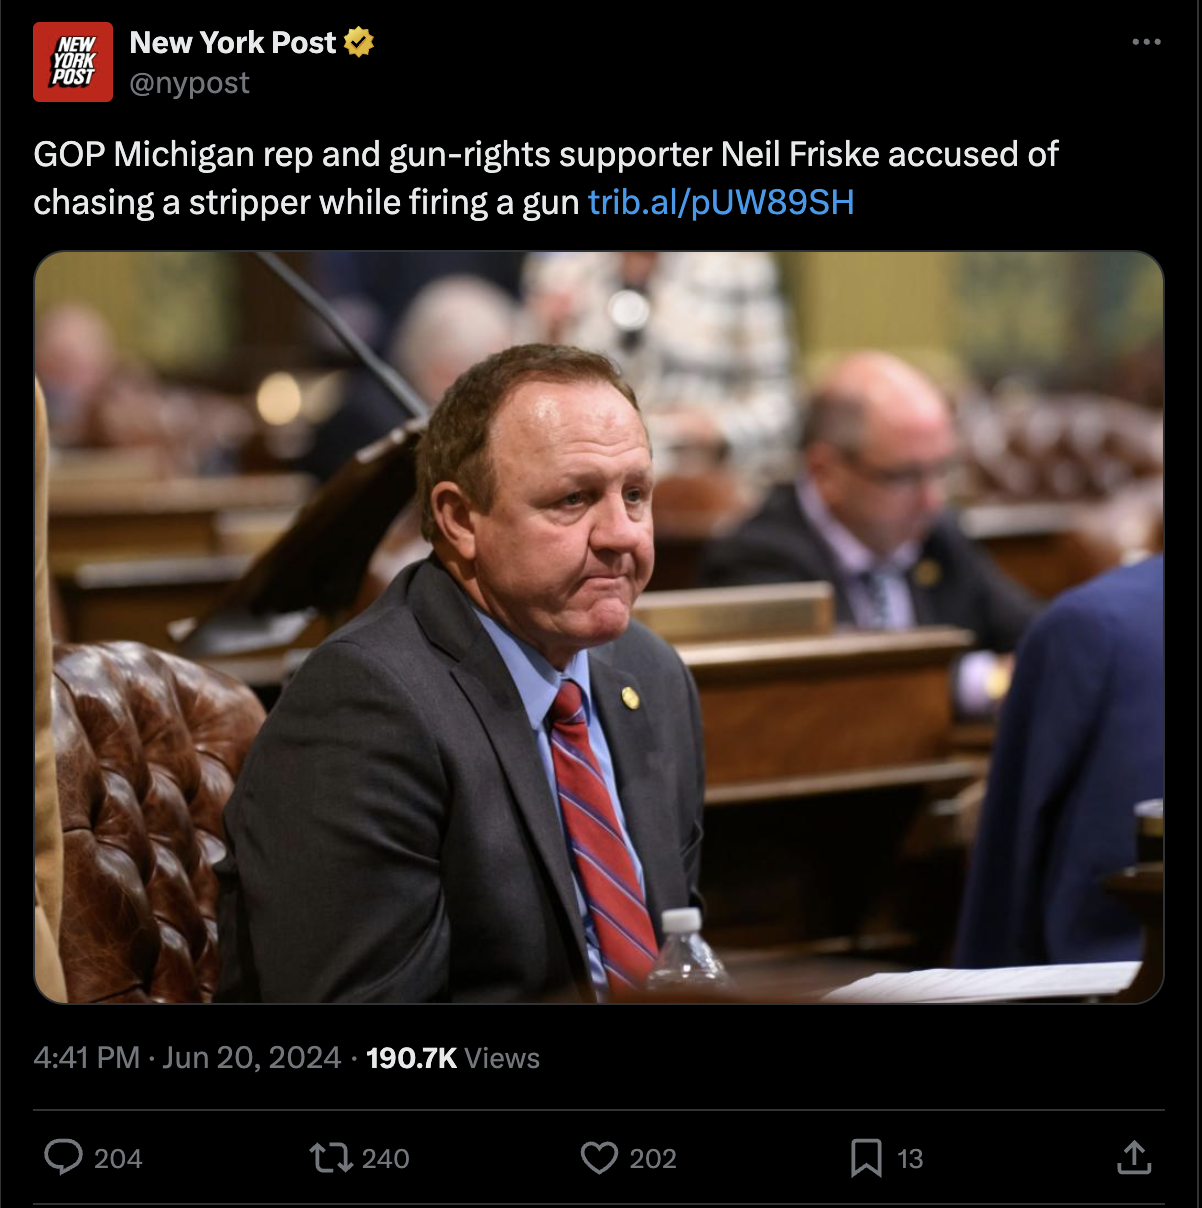Screen dimensions: 1202x1208
Task: Click the @nypost handle
Action: coord(190,83)
